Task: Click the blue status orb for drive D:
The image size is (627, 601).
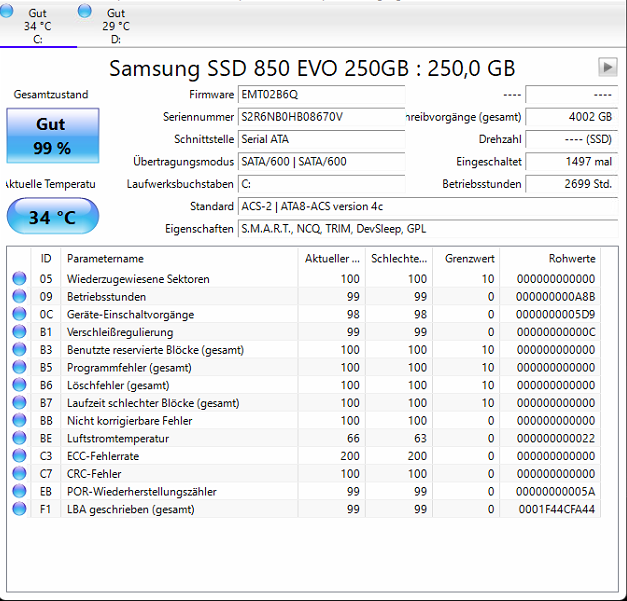Action: 84,11
